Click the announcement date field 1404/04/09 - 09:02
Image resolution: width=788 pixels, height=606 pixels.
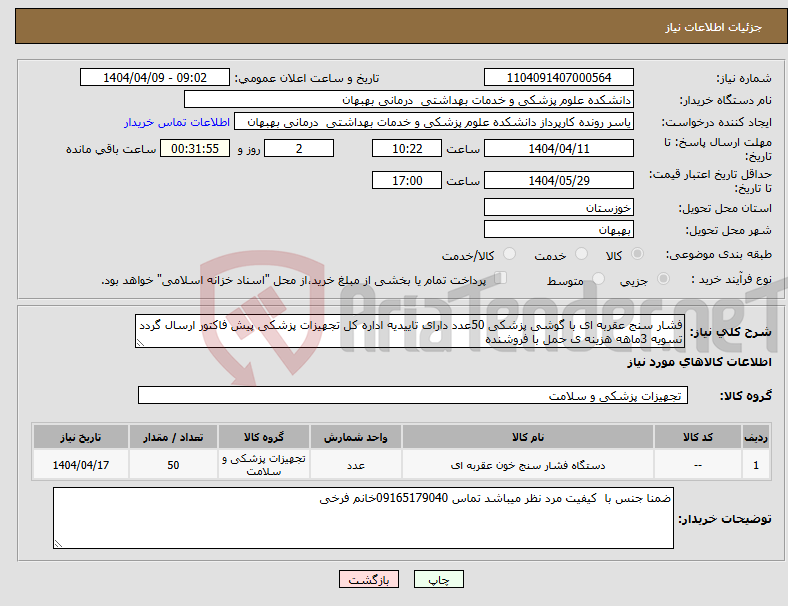pos(155,77)
